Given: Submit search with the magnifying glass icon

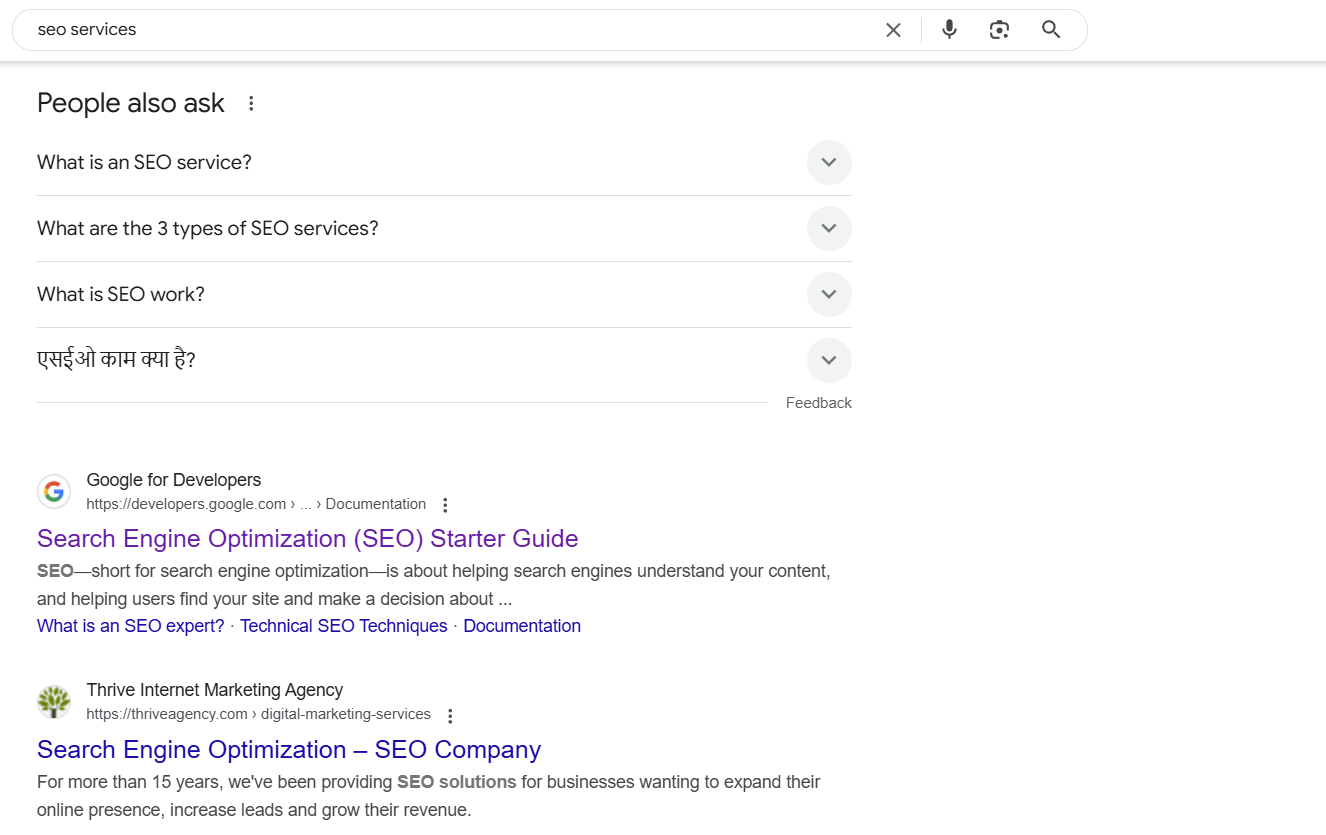Looking at the screenshot, I should 1051,30.
